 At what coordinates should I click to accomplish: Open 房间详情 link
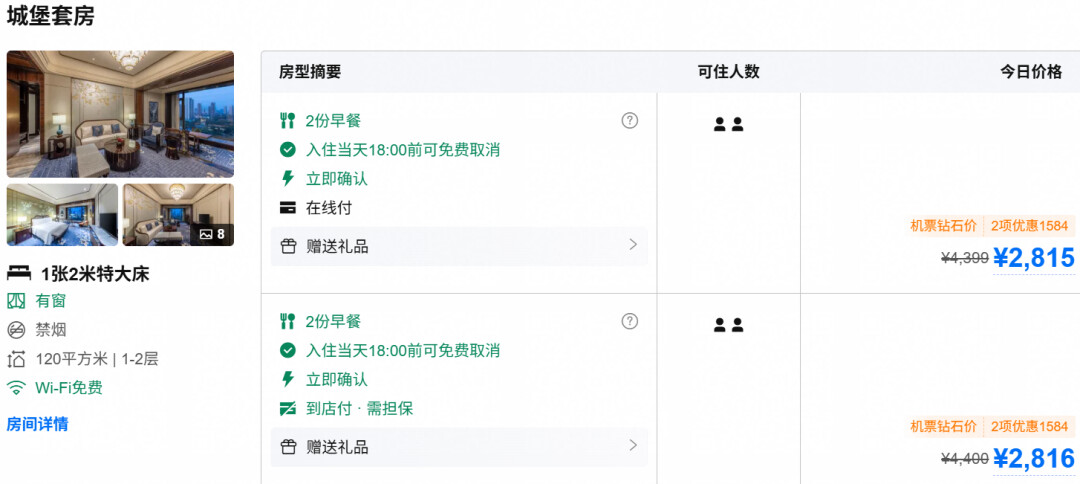[x=37, y=424]
